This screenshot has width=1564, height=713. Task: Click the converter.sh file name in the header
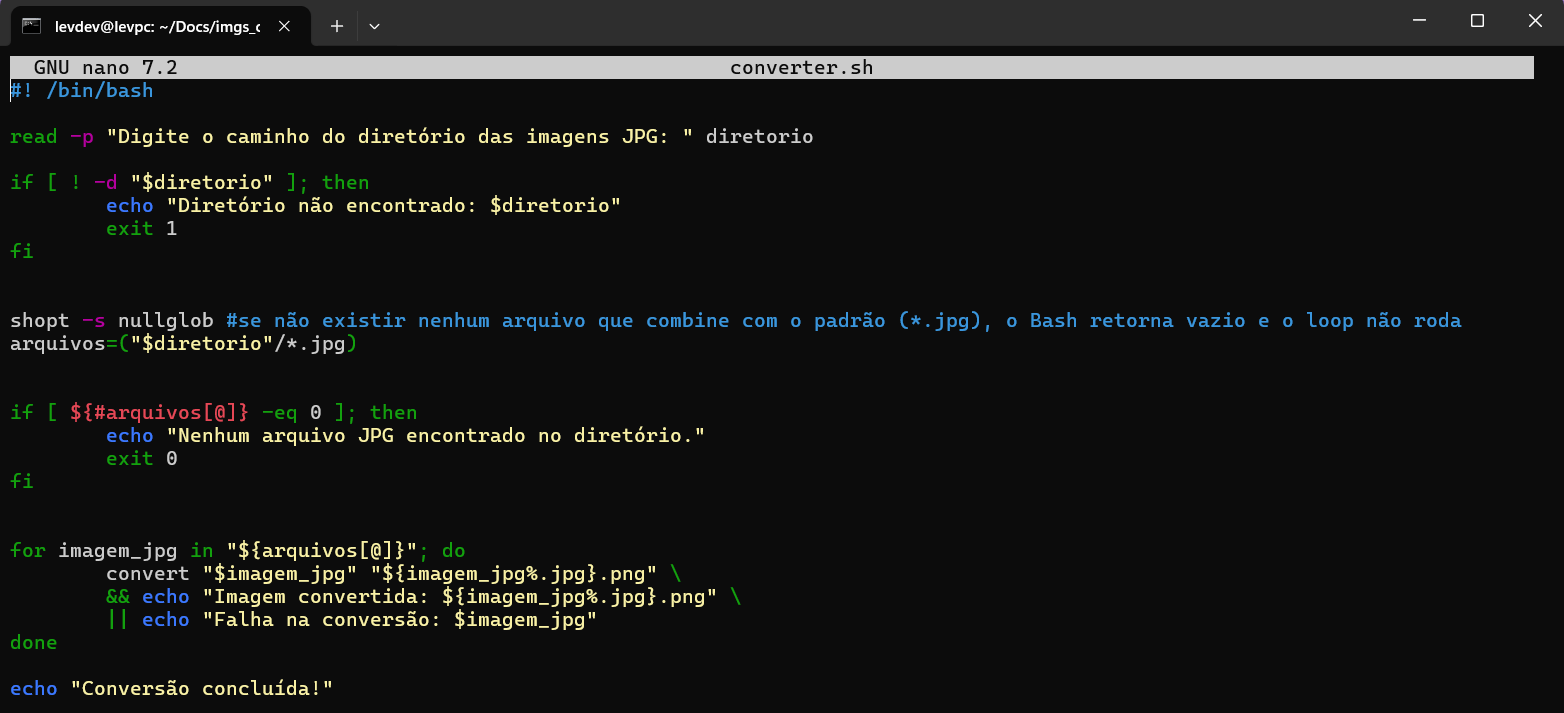pyautogui.click(x=801, y=68)
